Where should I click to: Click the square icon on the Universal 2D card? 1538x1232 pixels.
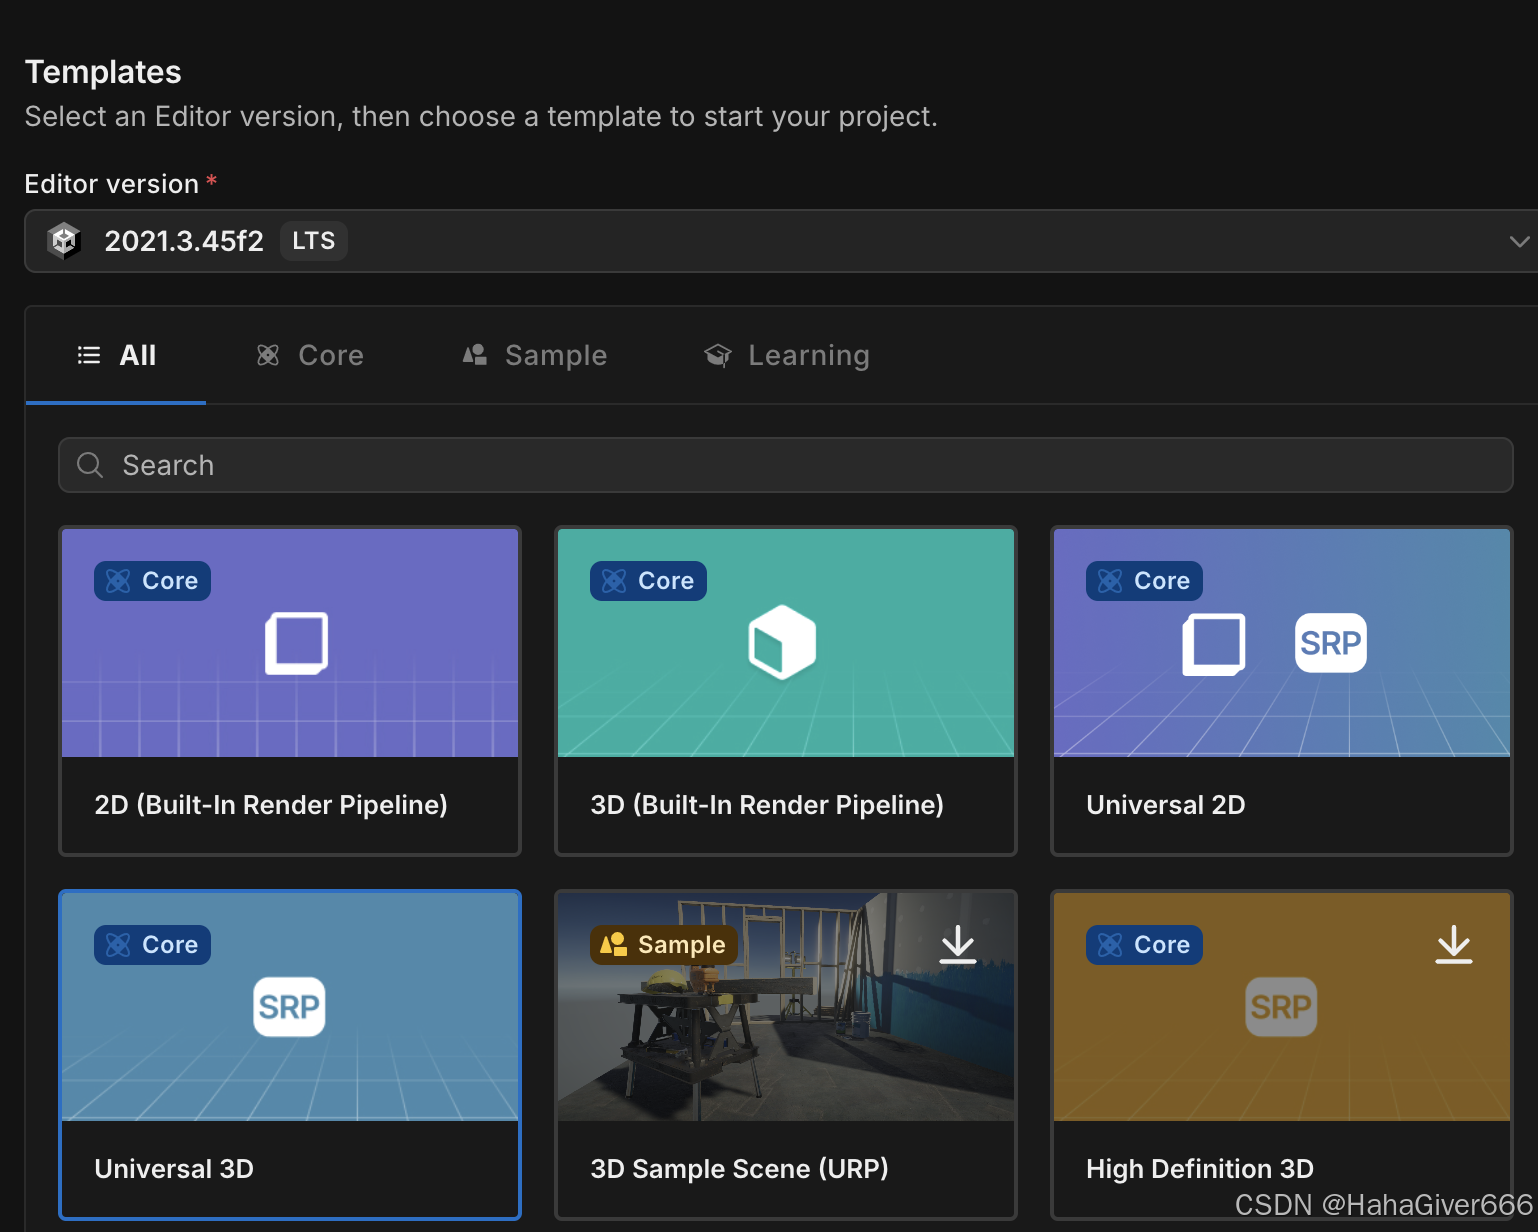coord(1214,644)
